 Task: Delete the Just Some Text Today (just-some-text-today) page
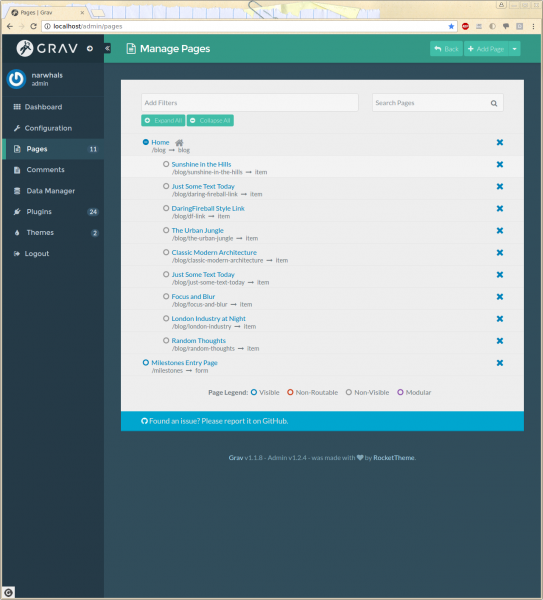pos(500,275)
